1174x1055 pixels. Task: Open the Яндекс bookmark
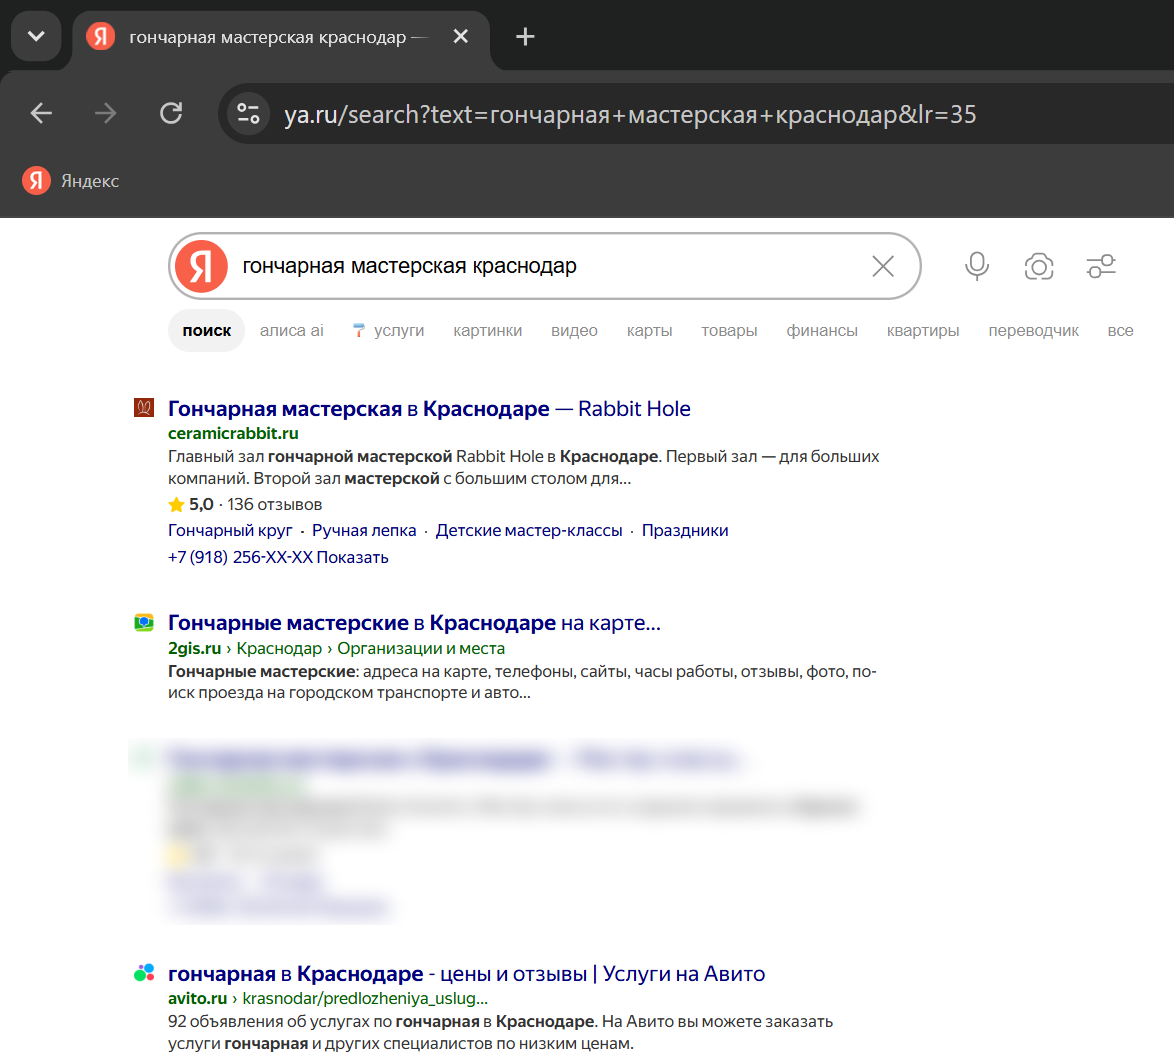(71, 180)
